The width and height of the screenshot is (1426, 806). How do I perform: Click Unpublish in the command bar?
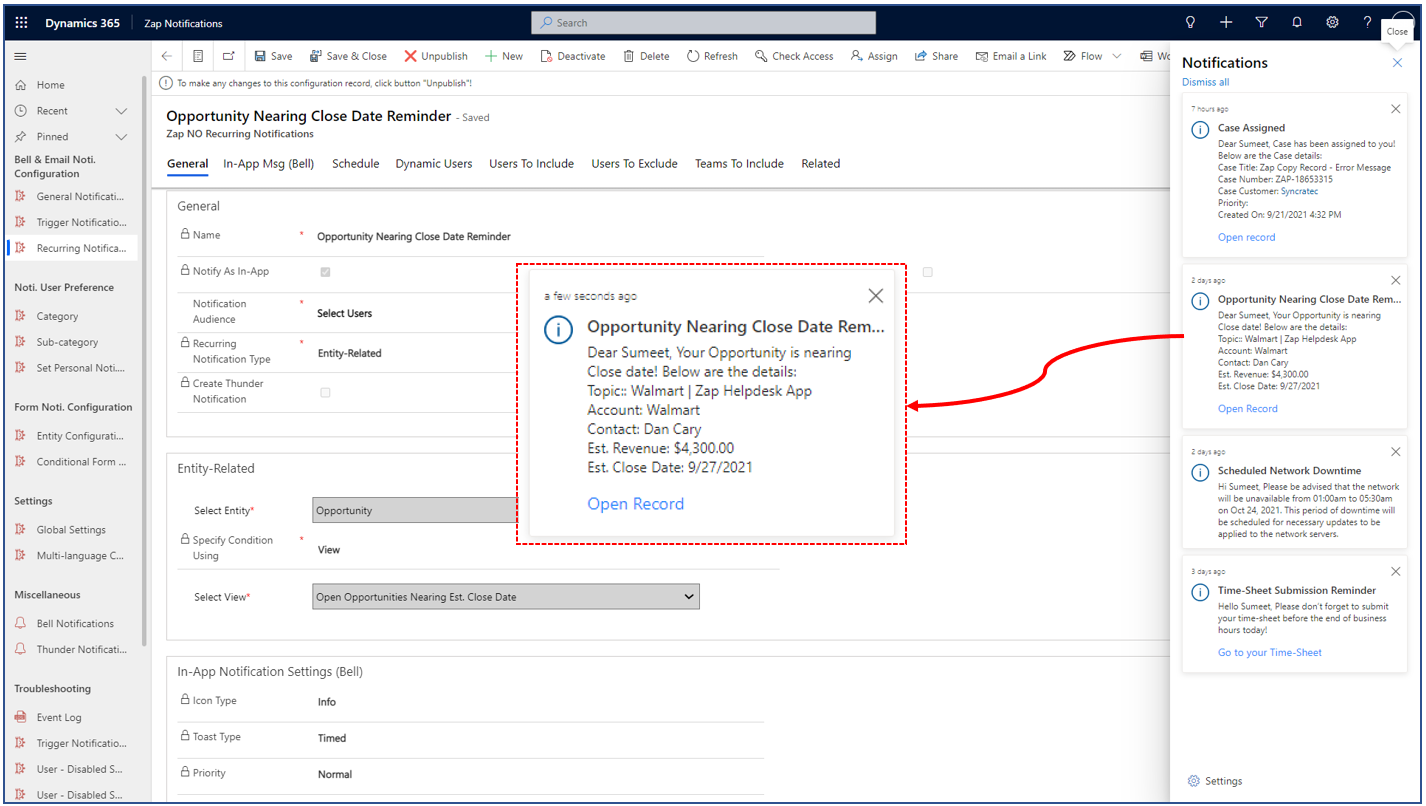[x=436, y=56]
